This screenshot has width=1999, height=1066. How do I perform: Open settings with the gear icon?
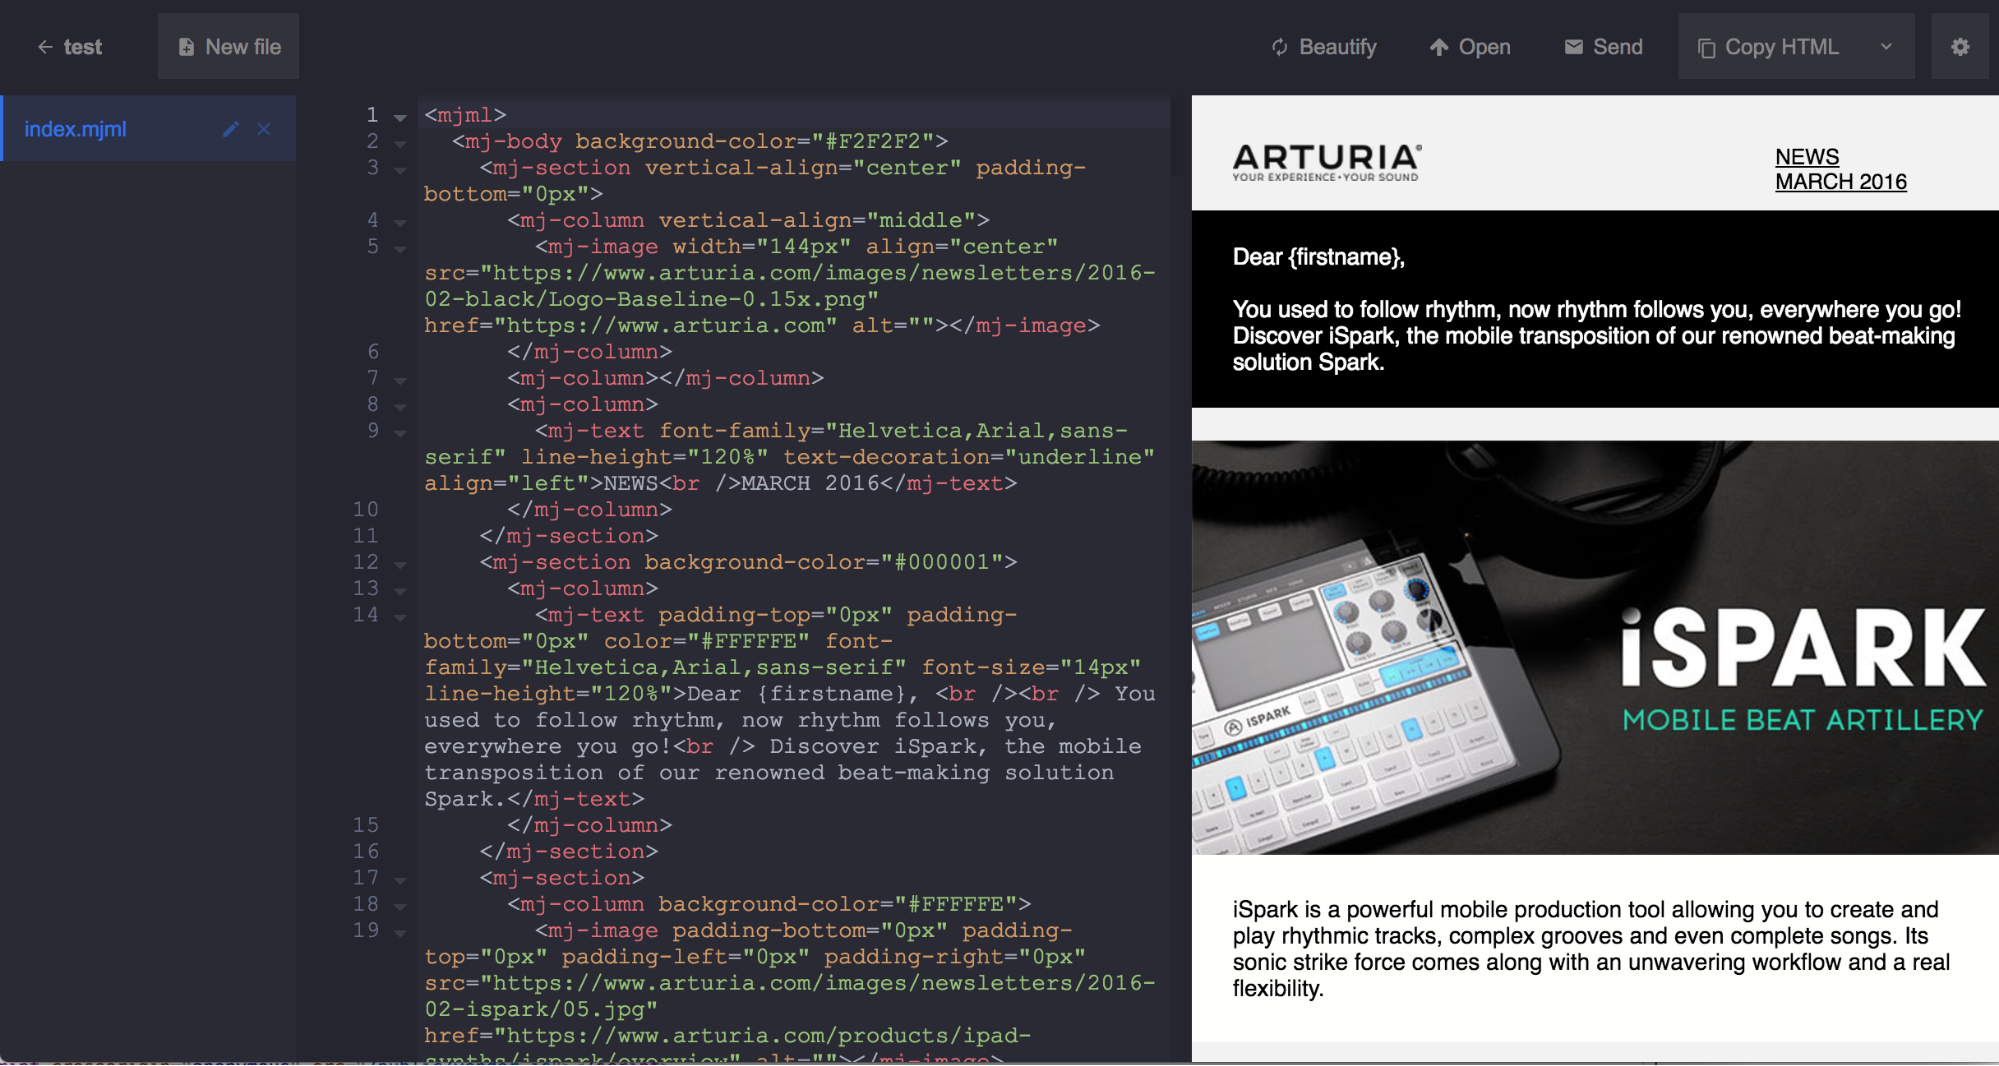[x=1960, y=47]
